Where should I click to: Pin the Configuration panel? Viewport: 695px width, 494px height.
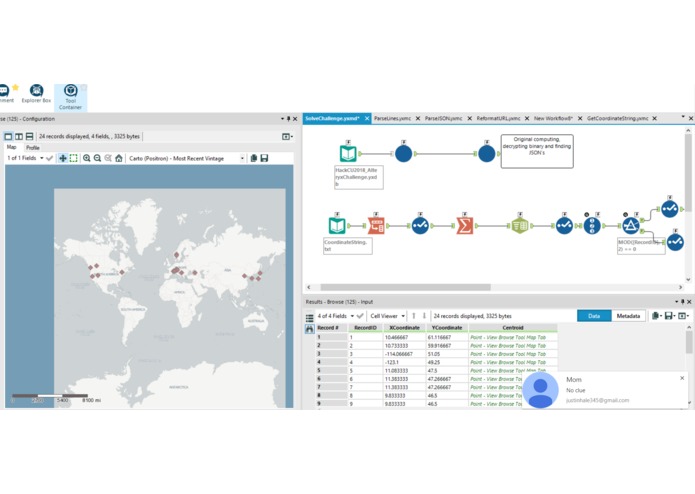289,119
